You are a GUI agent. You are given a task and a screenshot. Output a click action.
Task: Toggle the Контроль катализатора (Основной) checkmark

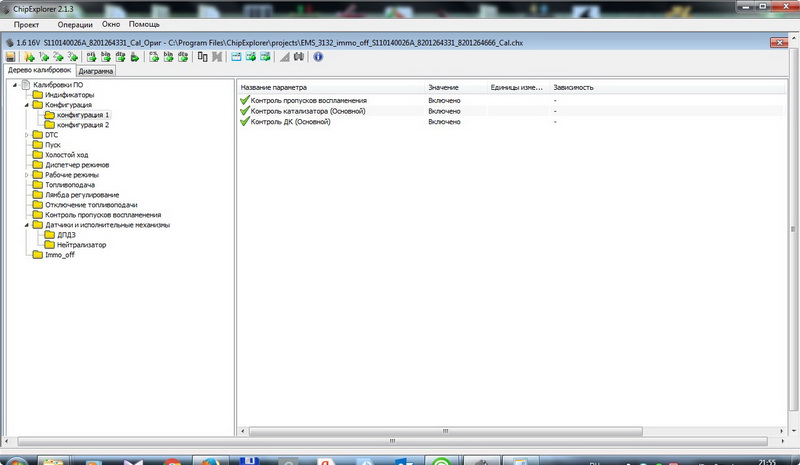click(245, 111)
